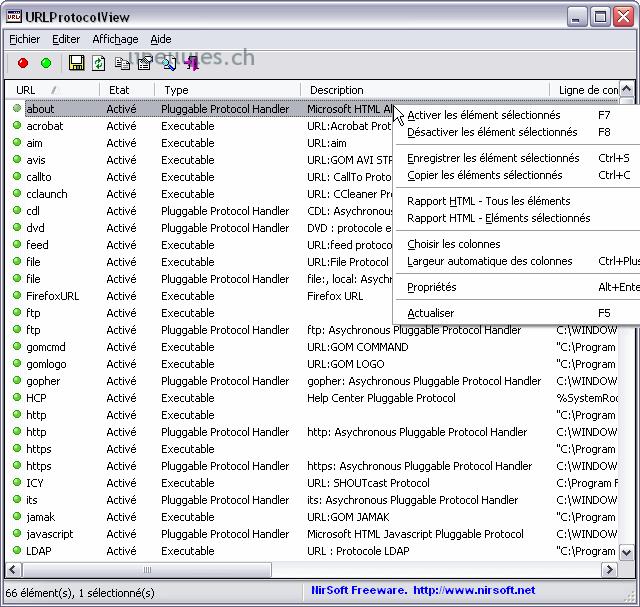640x607 pixels.
Task: Click the URLProtocolView title bar icon
Action: tap(13, 17)
